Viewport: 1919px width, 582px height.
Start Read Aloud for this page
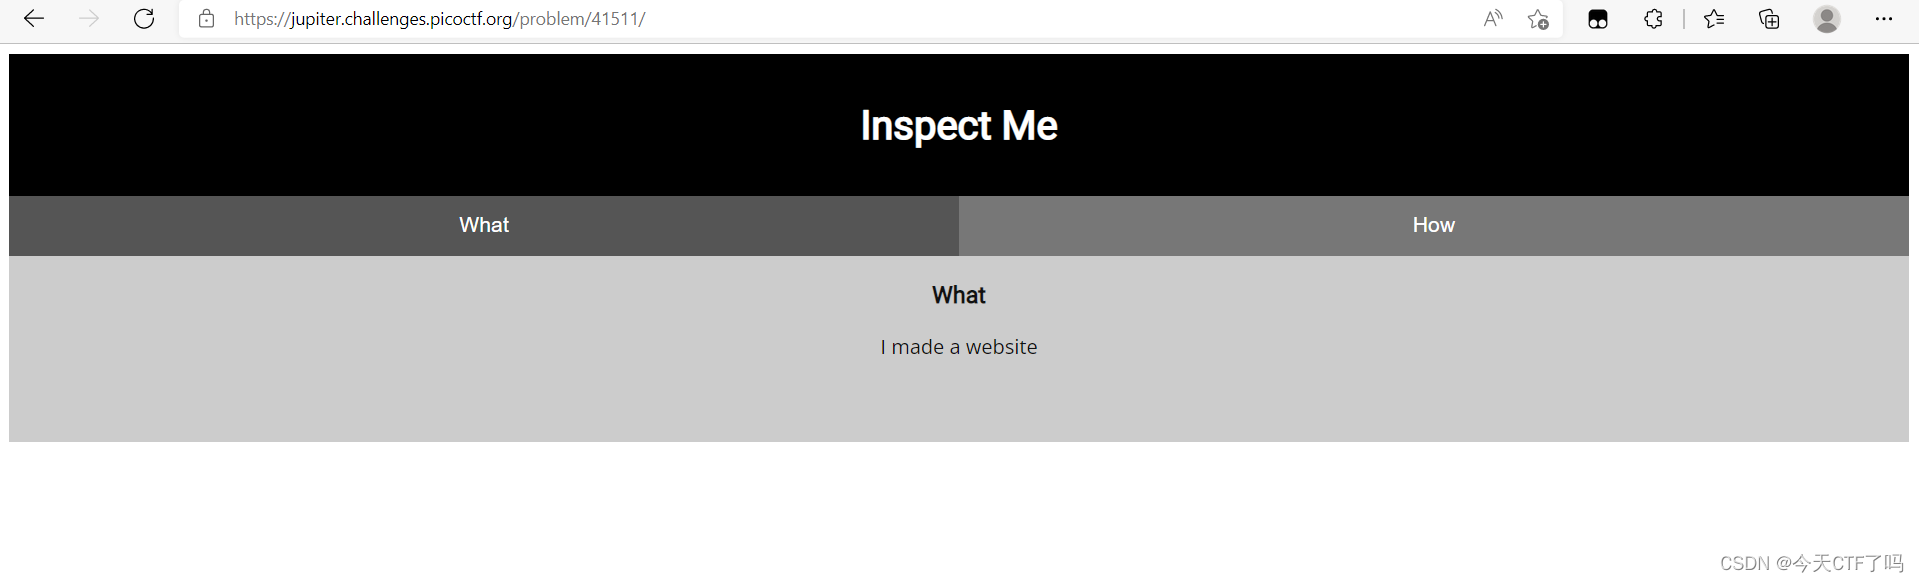click(x=1491, y=19)
